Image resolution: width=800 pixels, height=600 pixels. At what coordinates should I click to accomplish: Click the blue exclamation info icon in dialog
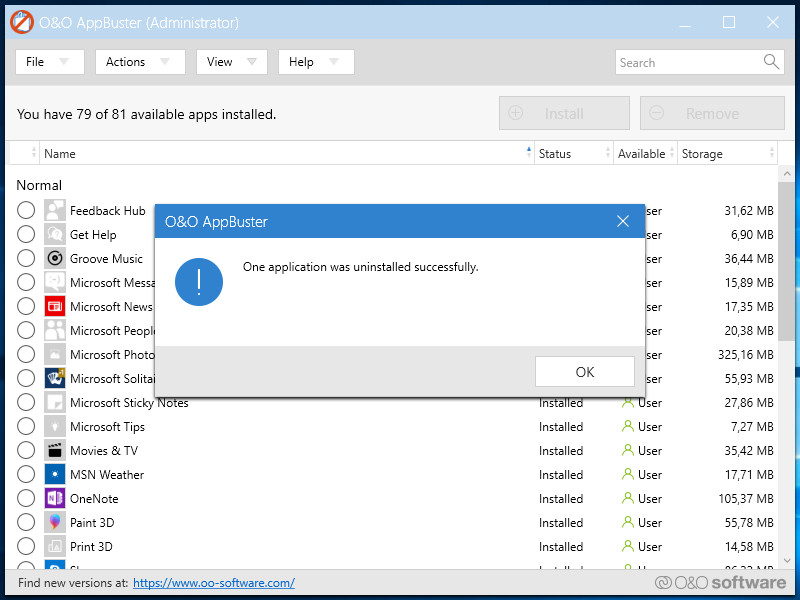[x=198, y=282]
